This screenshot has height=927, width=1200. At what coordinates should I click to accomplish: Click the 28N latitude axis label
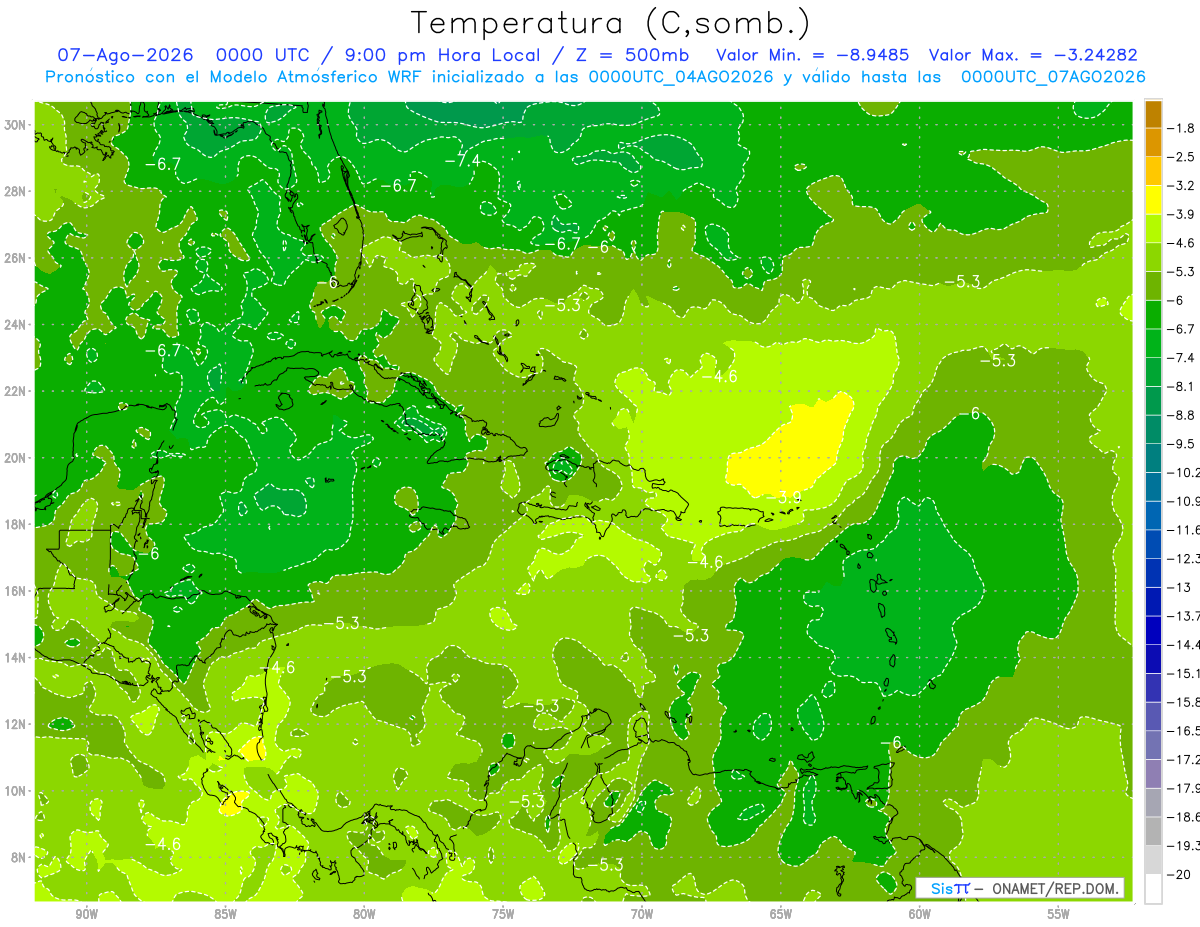coord(17,191)
